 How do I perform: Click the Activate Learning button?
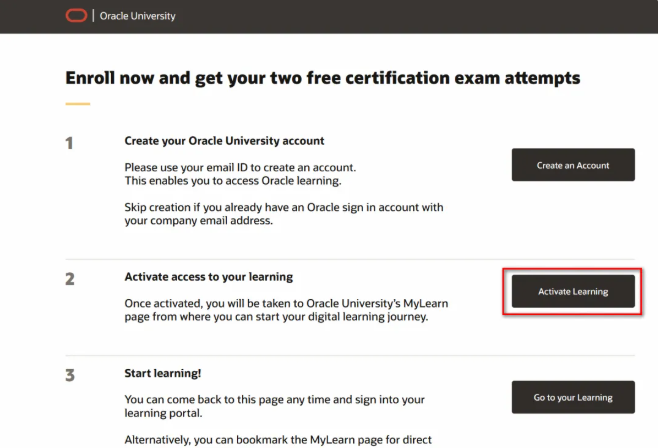573,291
